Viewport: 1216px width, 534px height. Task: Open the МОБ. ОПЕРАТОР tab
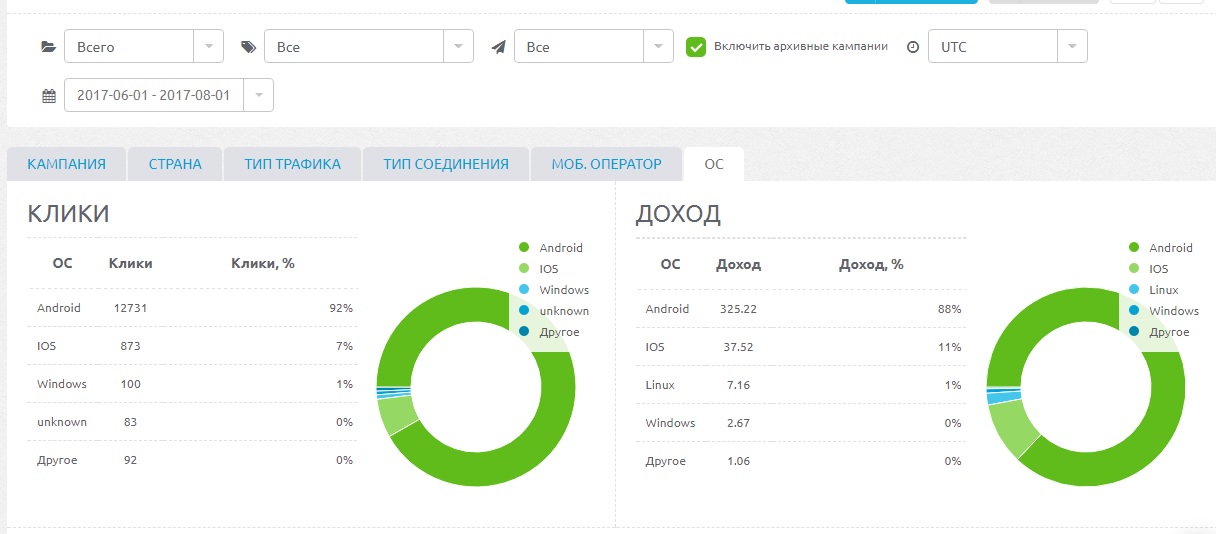coord(606,164)
